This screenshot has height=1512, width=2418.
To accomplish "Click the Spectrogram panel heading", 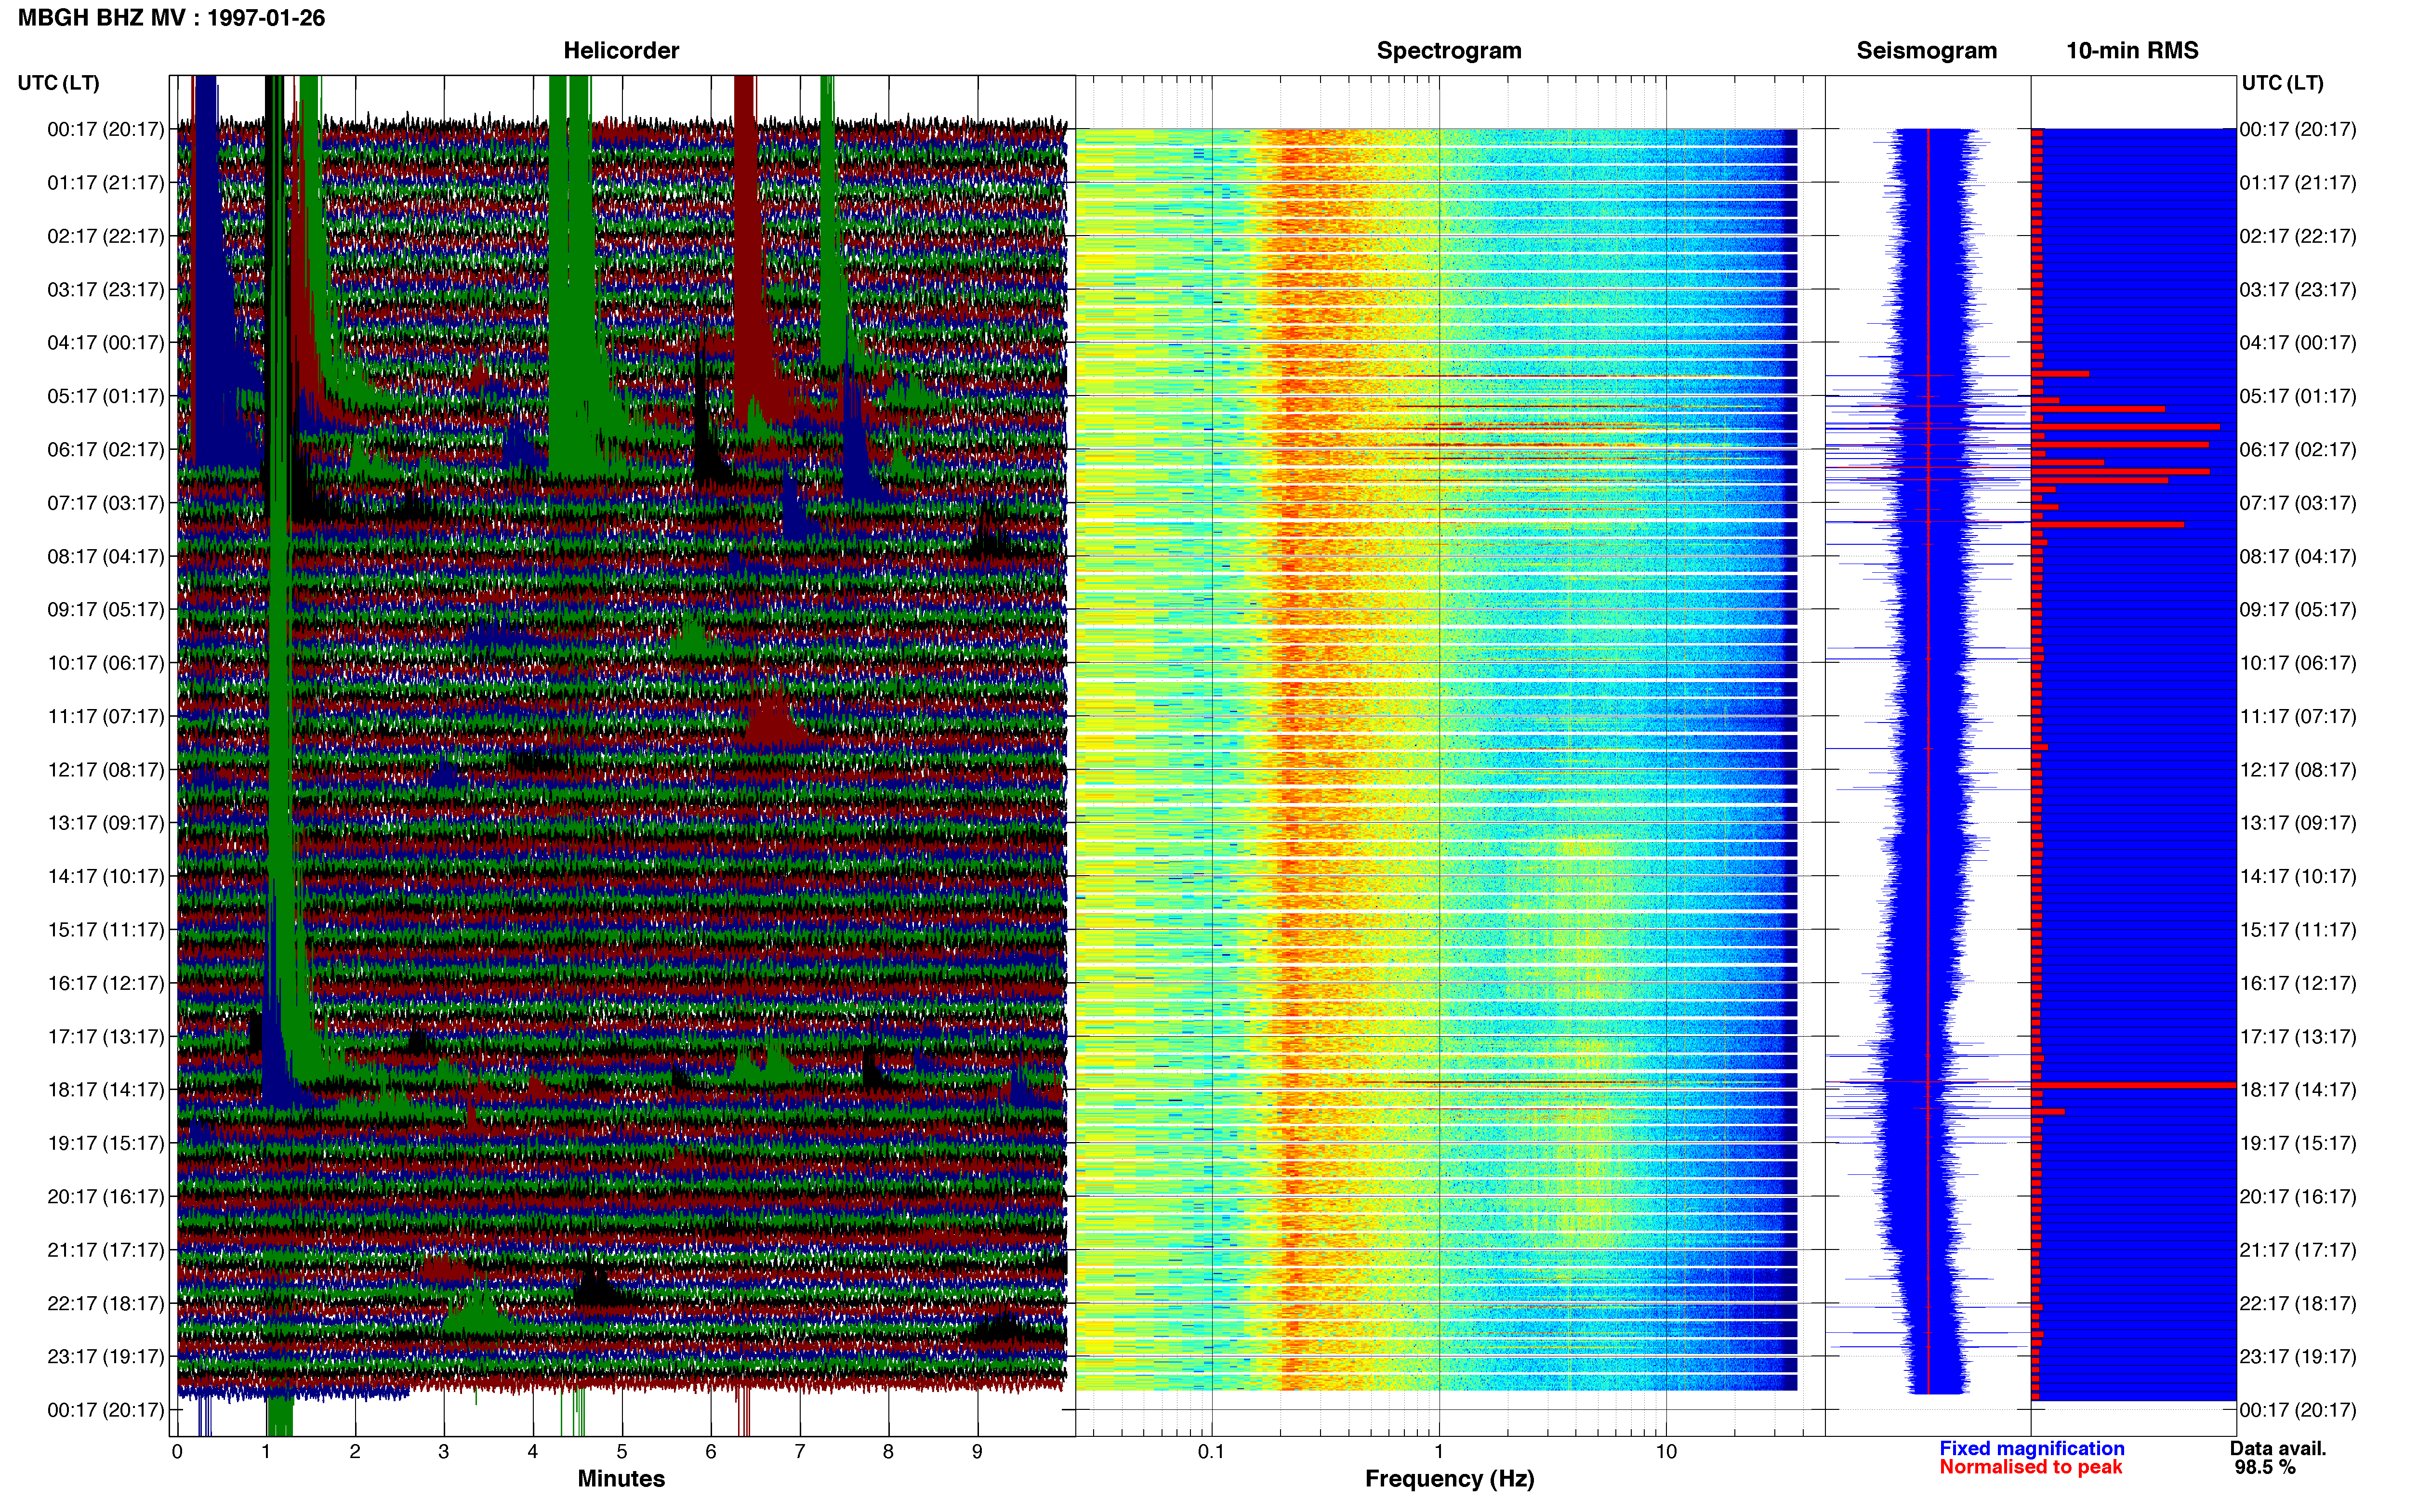I will pyautogui.click(x=1449, y=50).
